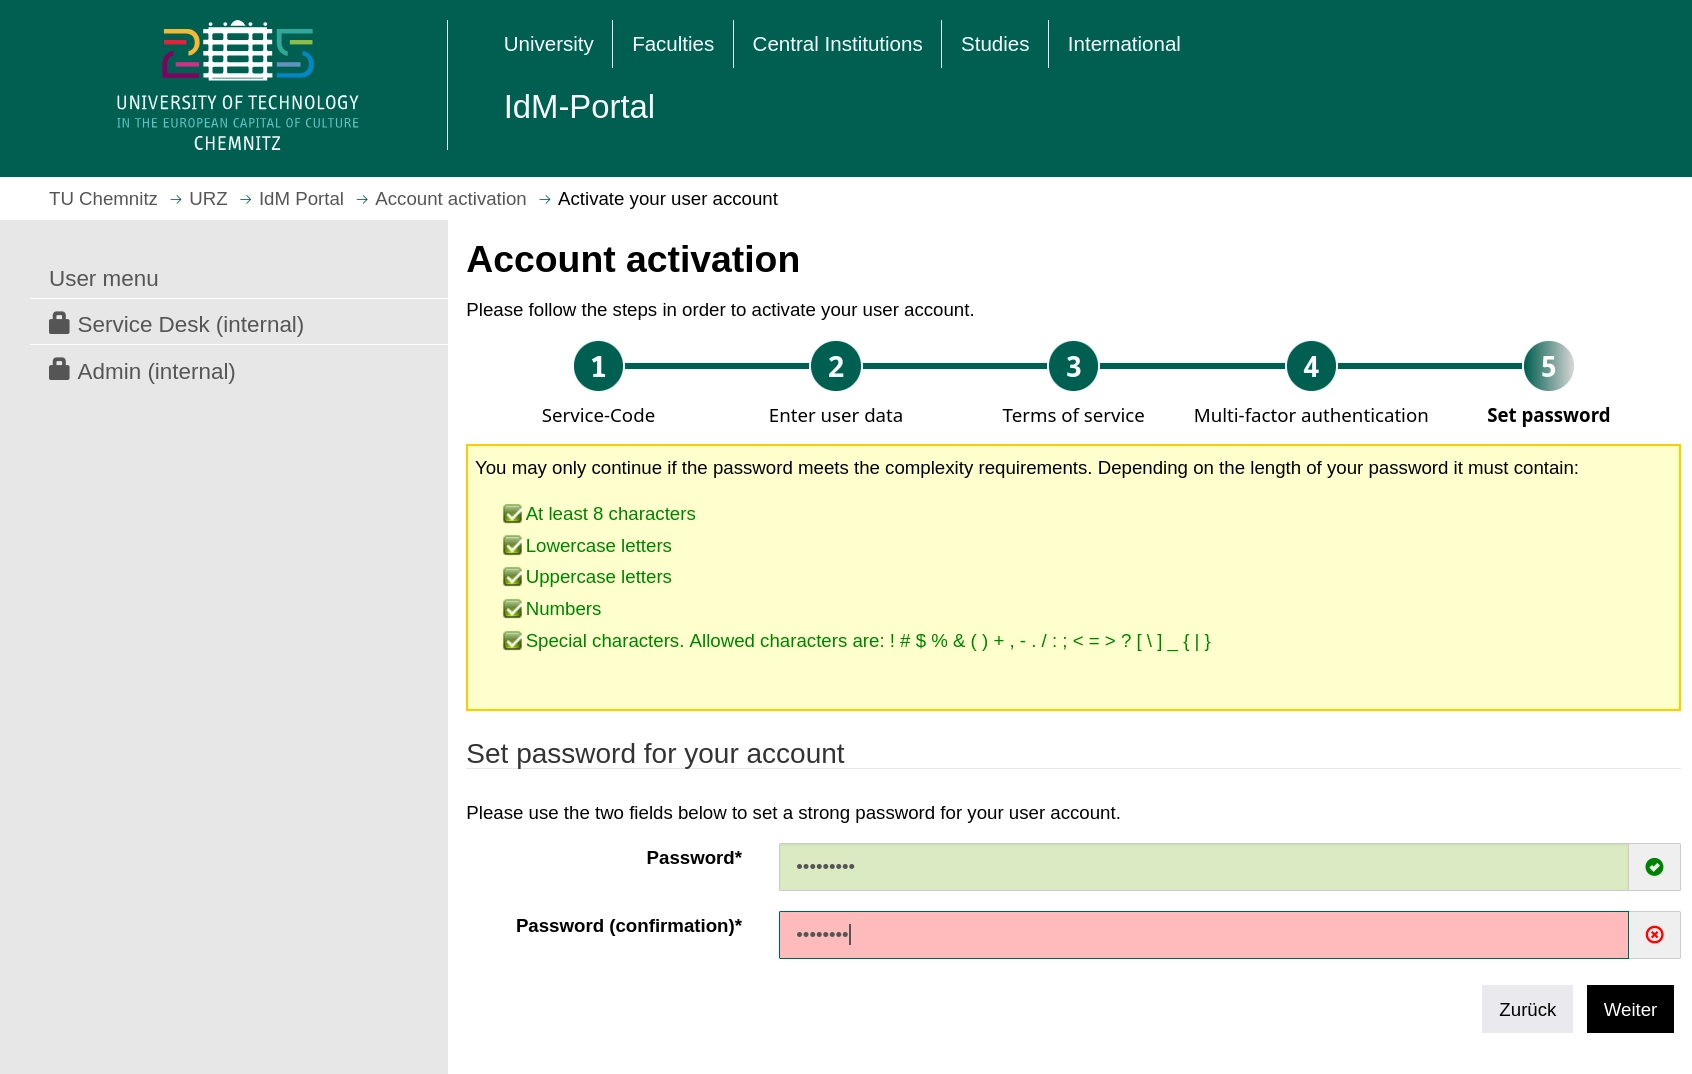The height and width of the screenshot is (1074, 1692).
Task: Click the Weiter button
Action: pyautogui.click(x=1630, y=1009)
